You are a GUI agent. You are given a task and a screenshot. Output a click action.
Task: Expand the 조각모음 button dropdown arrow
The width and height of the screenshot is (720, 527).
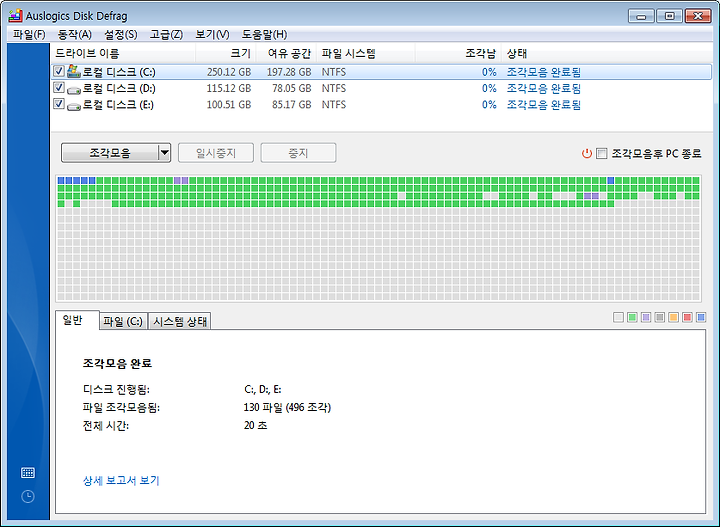click(x=164, y=153)
